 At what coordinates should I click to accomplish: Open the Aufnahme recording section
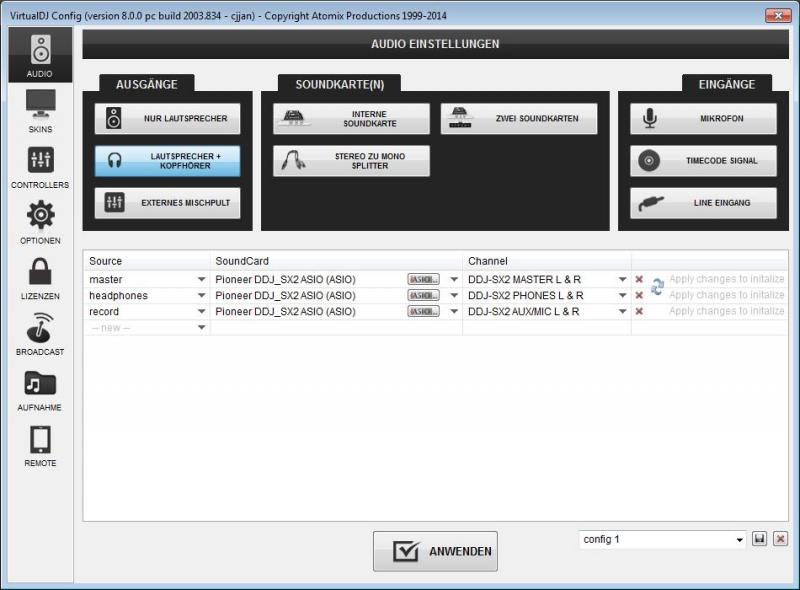tap(40, 390)
